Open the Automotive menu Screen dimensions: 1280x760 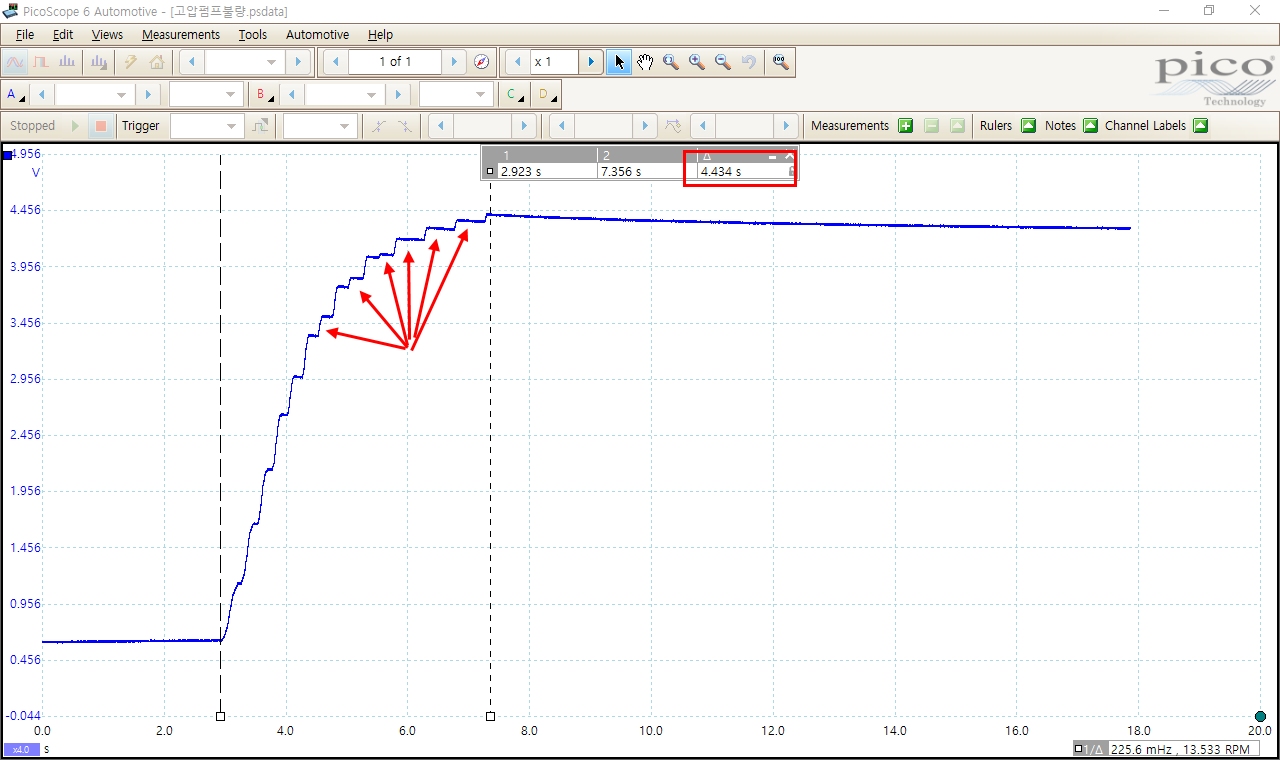[317, 34]
